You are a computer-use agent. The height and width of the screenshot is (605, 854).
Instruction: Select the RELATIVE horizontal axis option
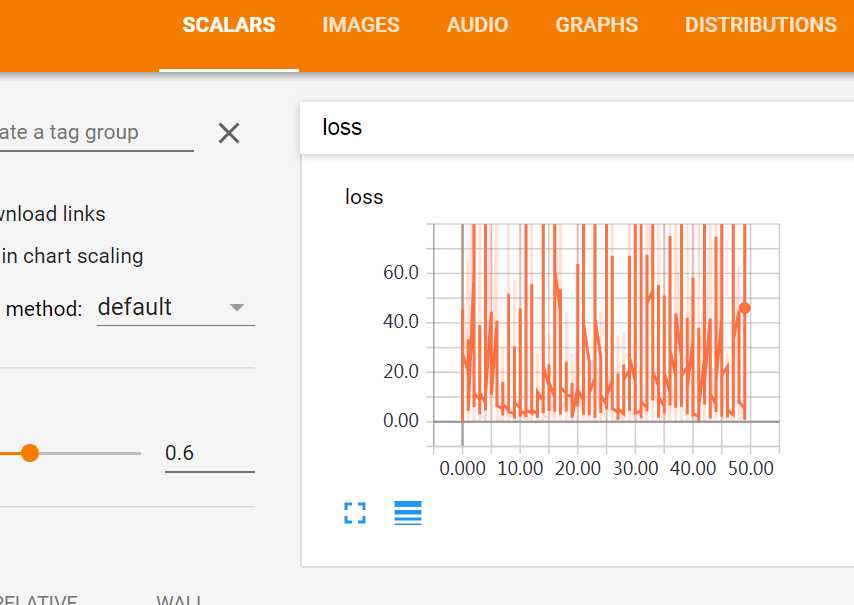pos(39,600)
